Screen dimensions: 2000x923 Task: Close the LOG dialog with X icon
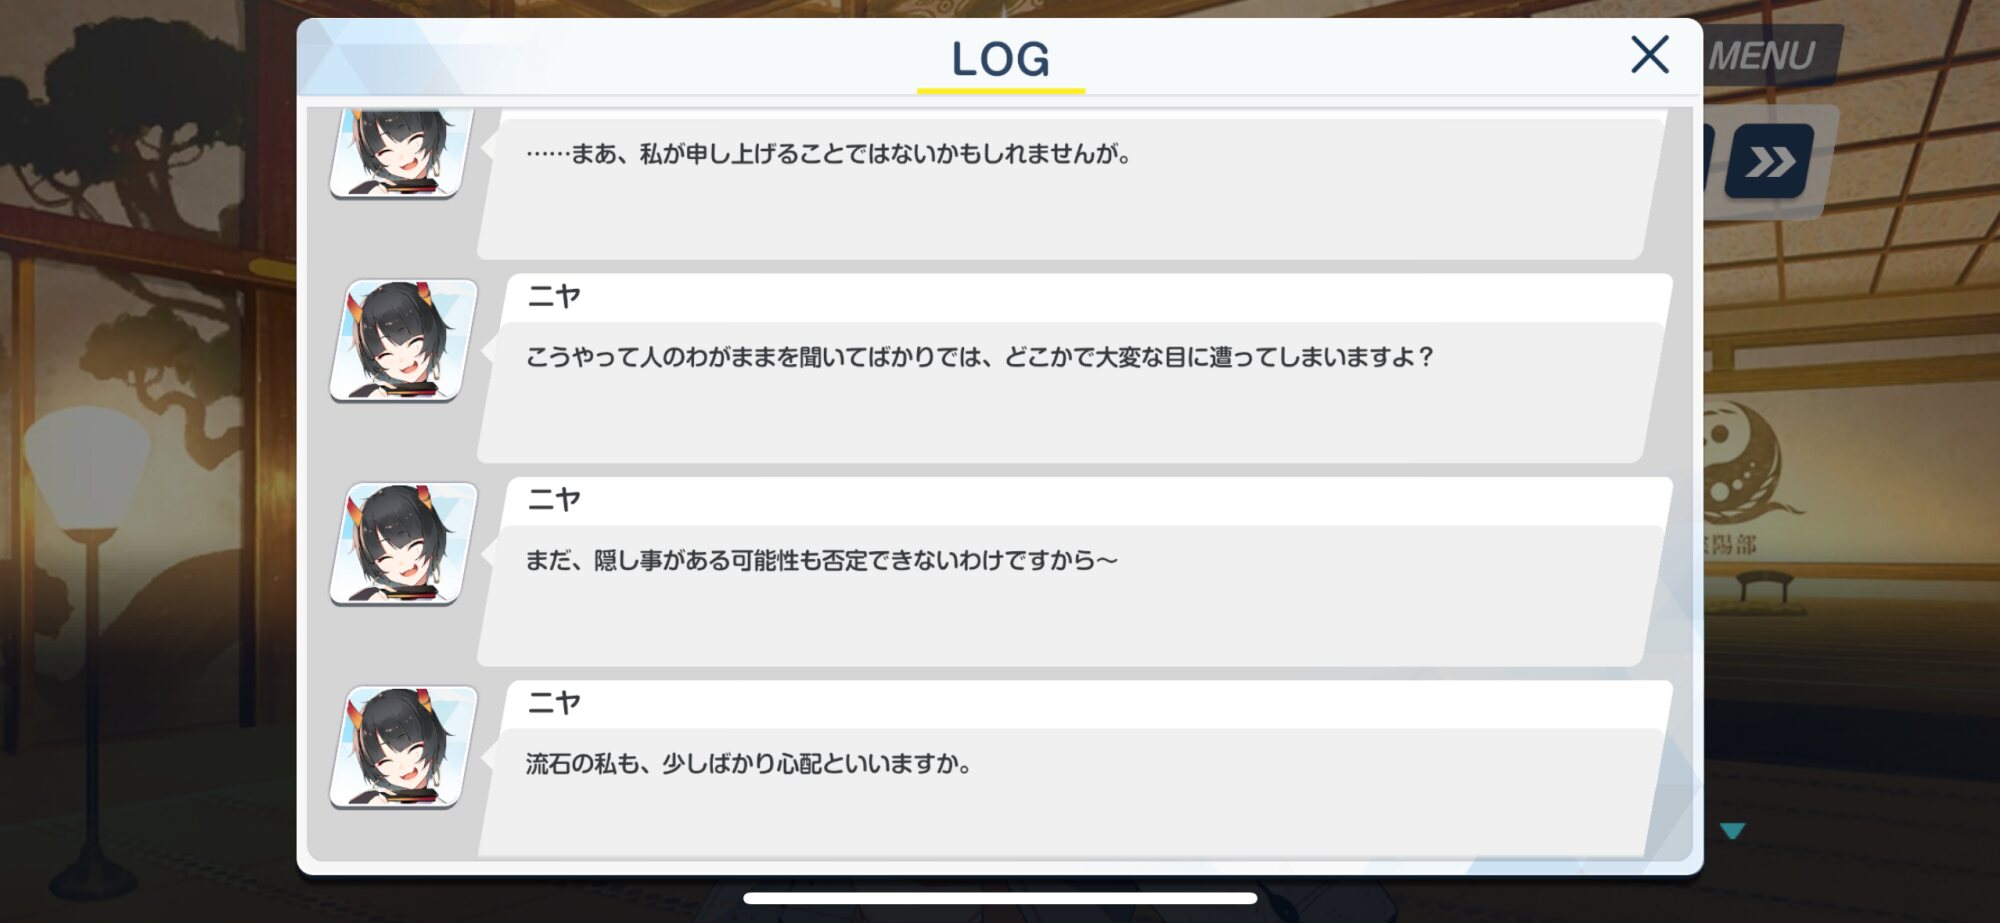tap(1650, 55)
